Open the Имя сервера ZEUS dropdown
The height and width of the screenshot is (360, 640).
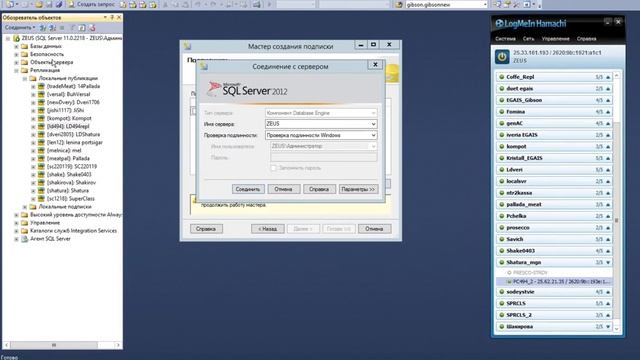pos(373,124)
